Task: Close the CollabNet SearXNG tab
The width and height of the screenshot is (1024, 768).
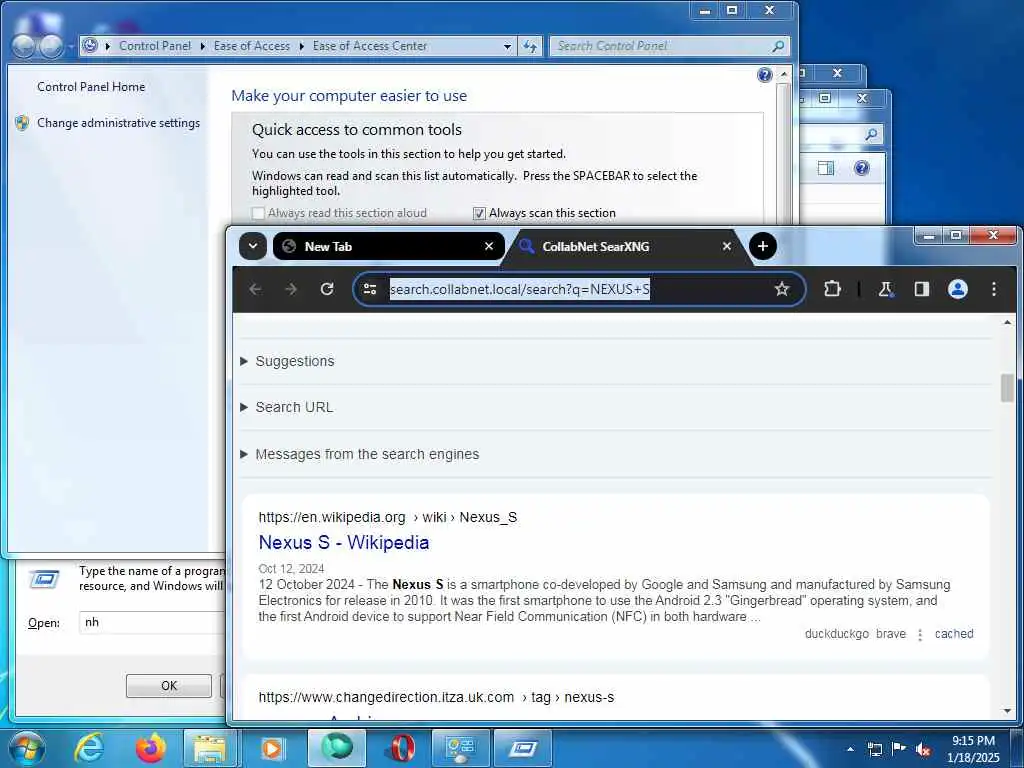Action: [727, 246]
